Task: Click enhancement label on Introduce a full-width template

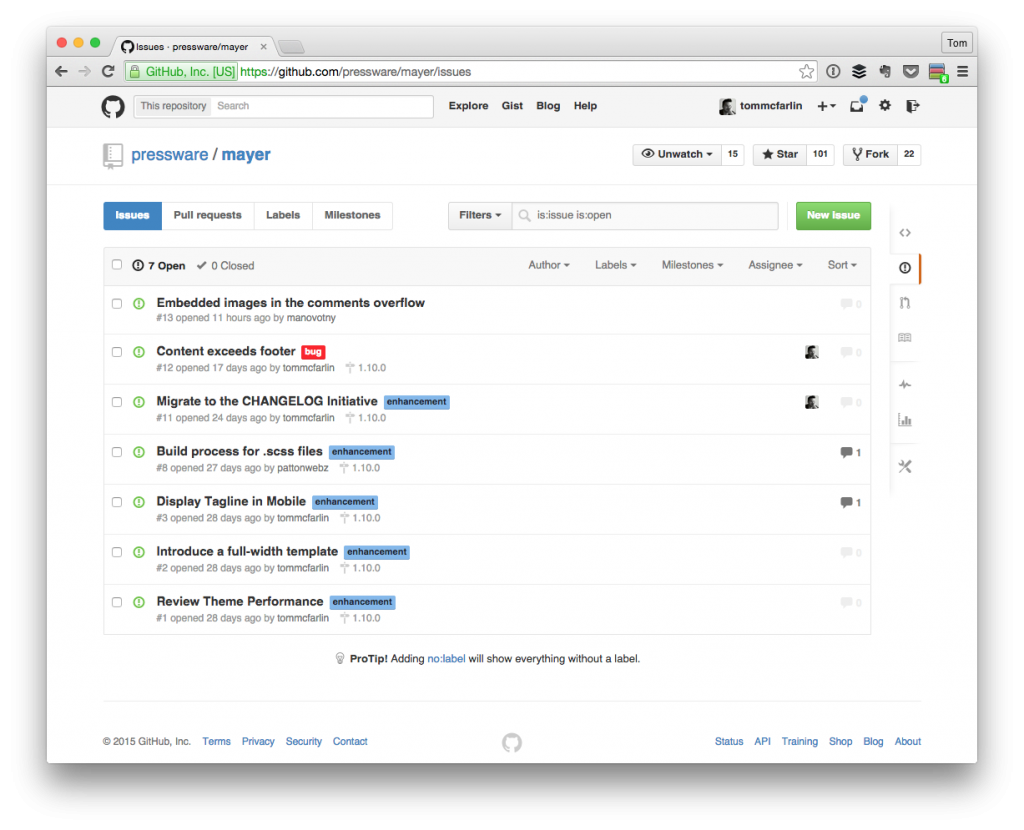Action: tap(377, 552)
